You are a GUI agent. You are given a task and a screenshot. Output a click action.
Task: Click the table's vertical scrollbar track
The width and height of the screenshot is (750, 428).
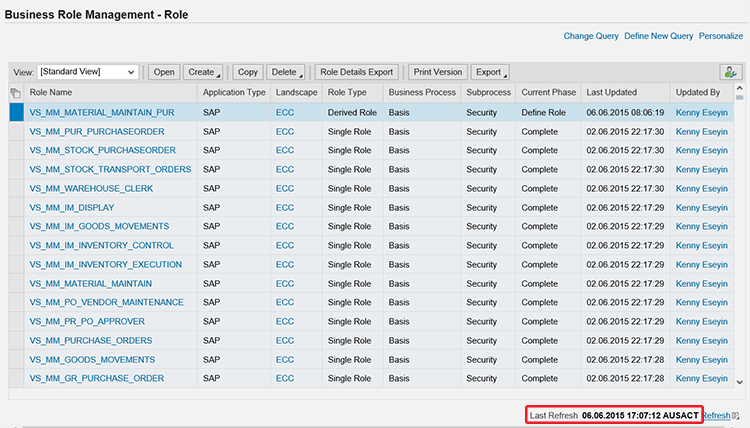(740, 250)
